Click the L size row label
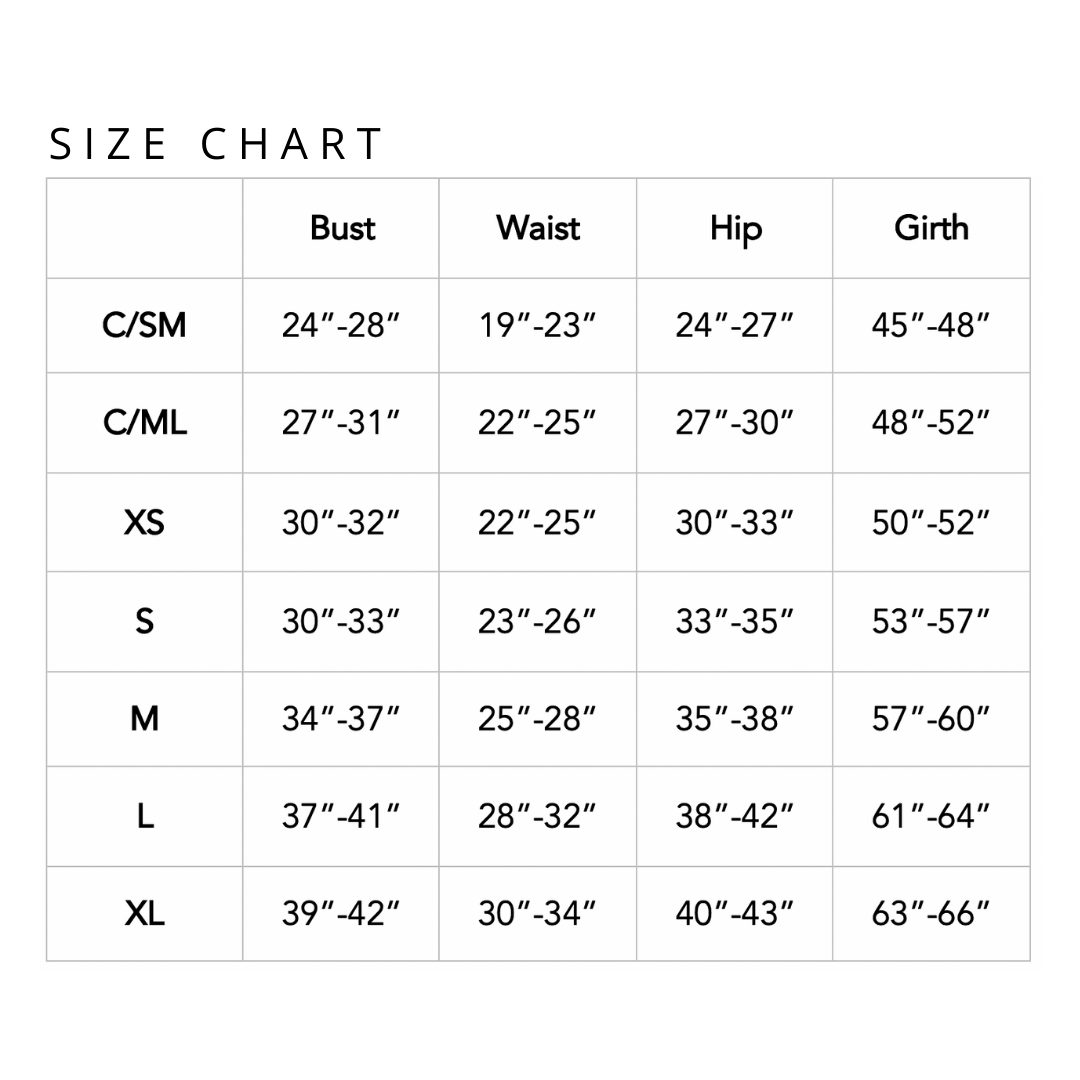The image size is (1080, 1080). tap(145, 816)
